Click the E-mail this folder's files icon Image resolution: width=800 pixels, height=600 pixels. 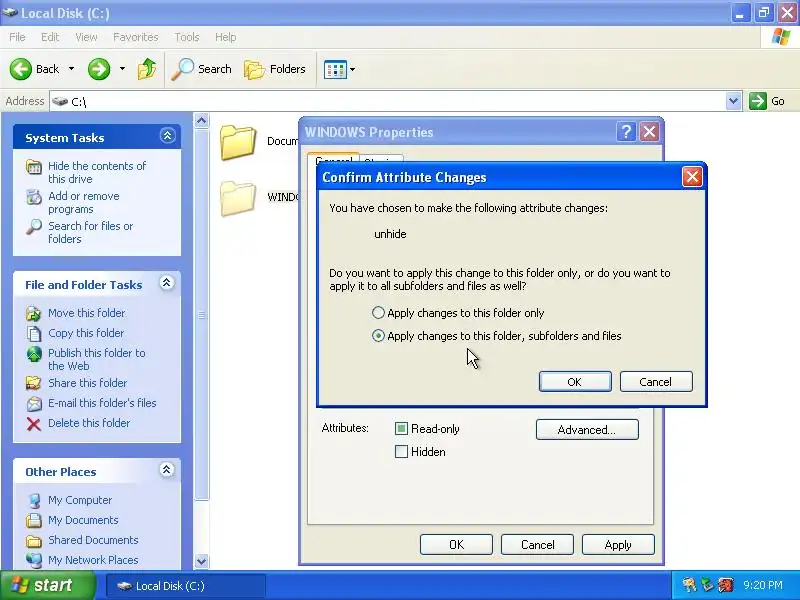34,403
